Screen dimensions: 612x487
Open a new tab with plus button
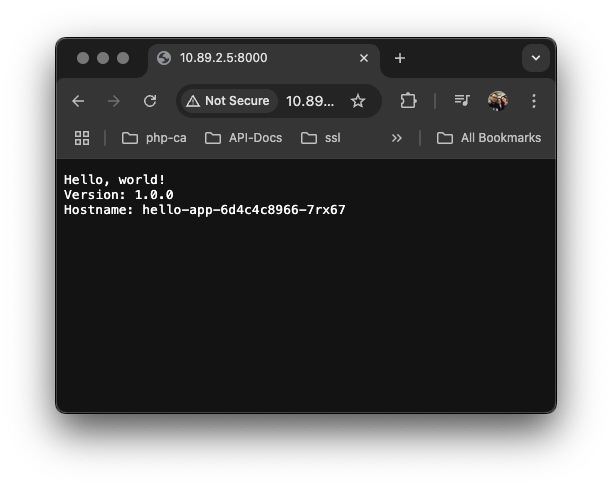click(400, 58)
